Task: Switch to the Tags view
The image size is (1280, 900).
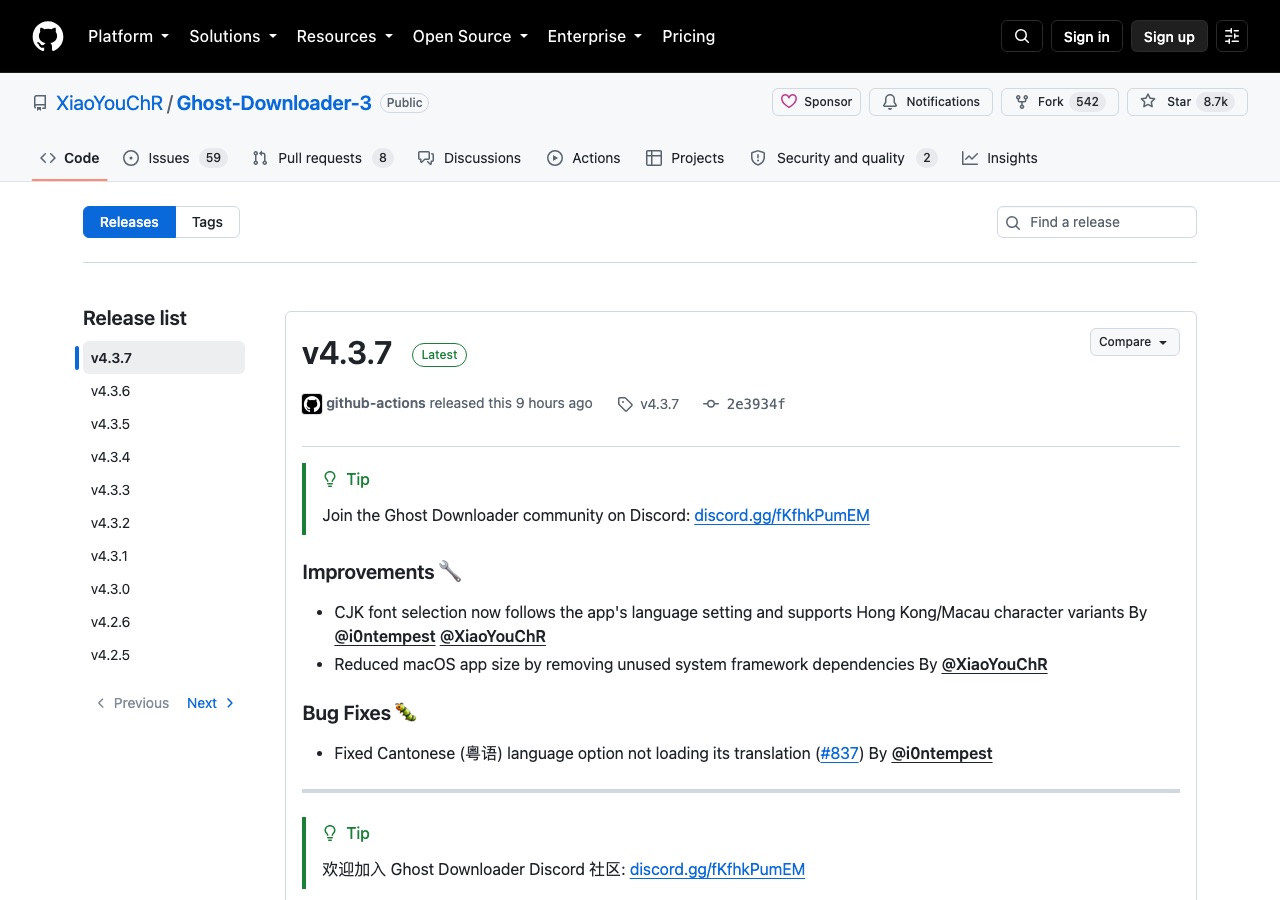Action: [207, 222]
